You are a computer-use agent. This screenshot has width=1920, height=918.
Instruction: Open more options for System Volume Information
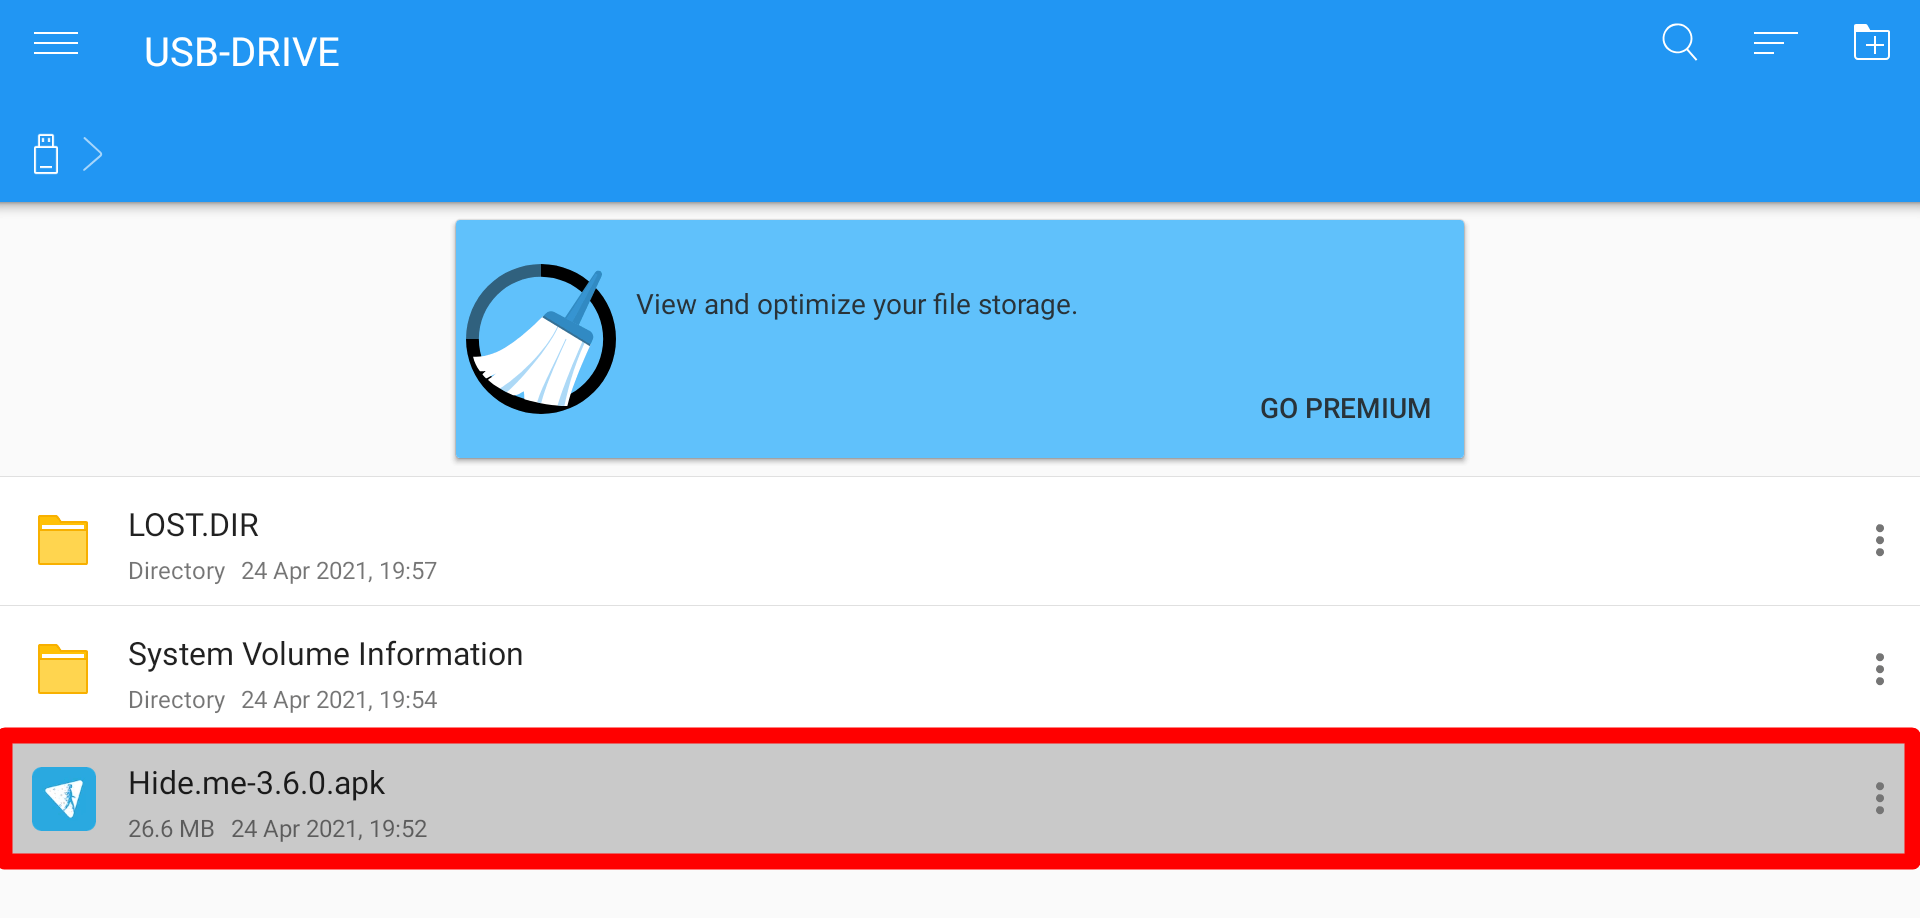click(1880, 669)
